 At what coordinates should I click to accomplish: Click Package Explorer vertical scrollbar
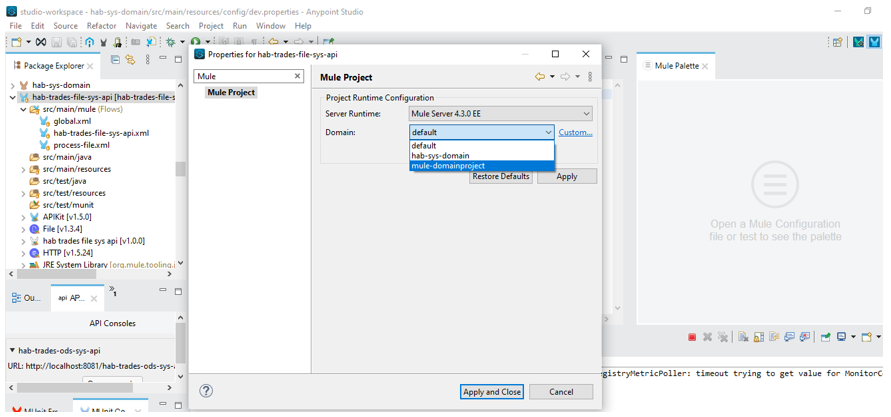(x=180, y=169)
